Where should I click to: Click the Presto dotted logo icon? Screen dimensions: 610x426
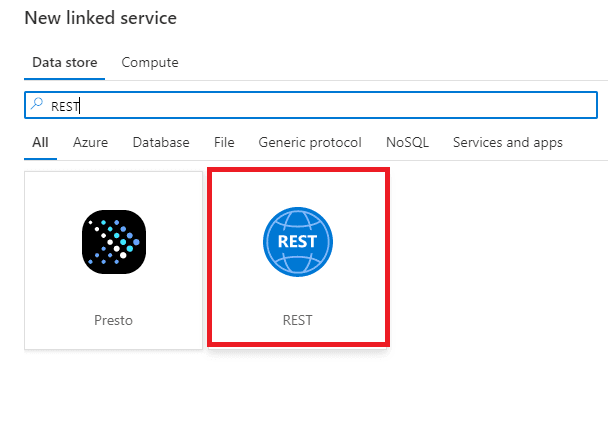tap(113, 241)
